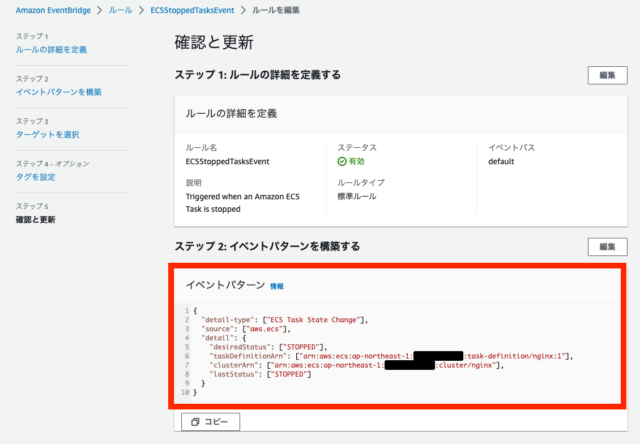
Task: Click the ルールの詳細を定義 panel header
Action: click(x=231, y=113)
